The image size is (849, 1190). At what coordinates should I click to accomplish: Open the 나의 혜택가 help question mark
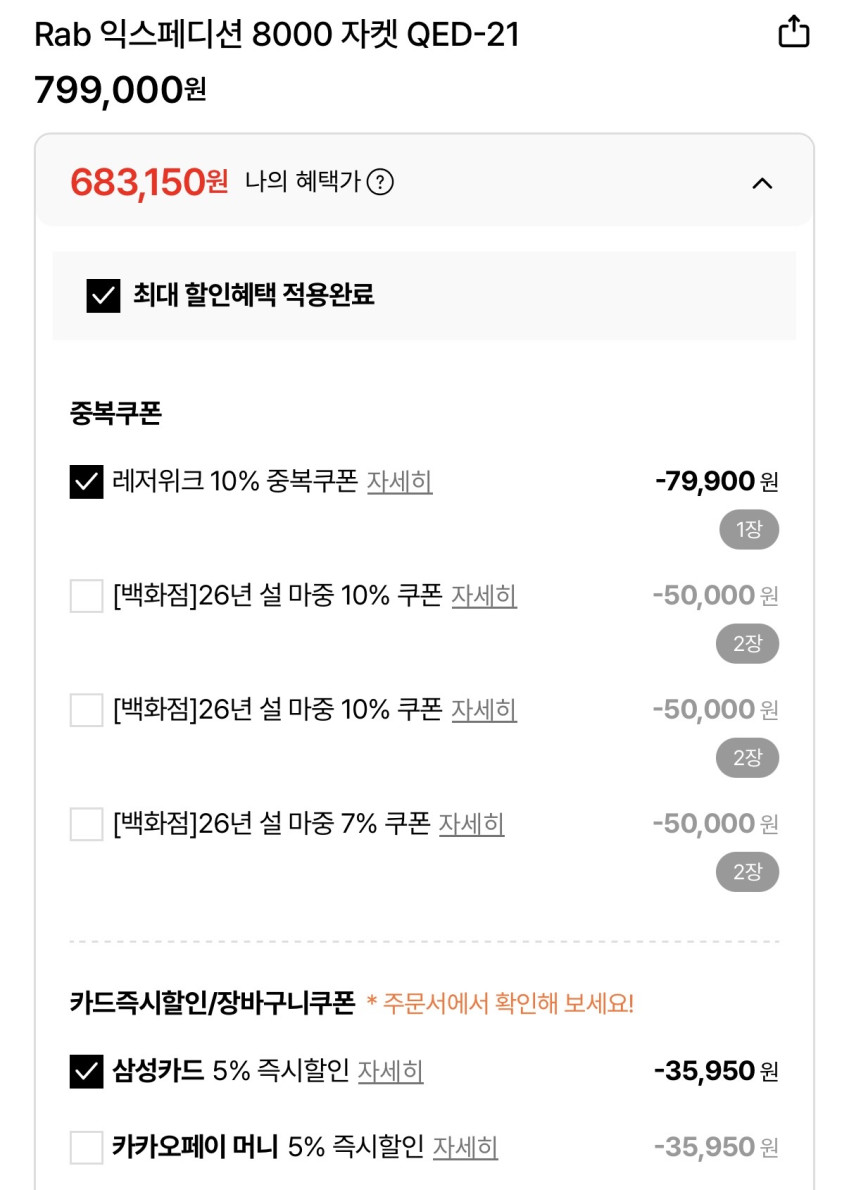click(x=380, y=182)
